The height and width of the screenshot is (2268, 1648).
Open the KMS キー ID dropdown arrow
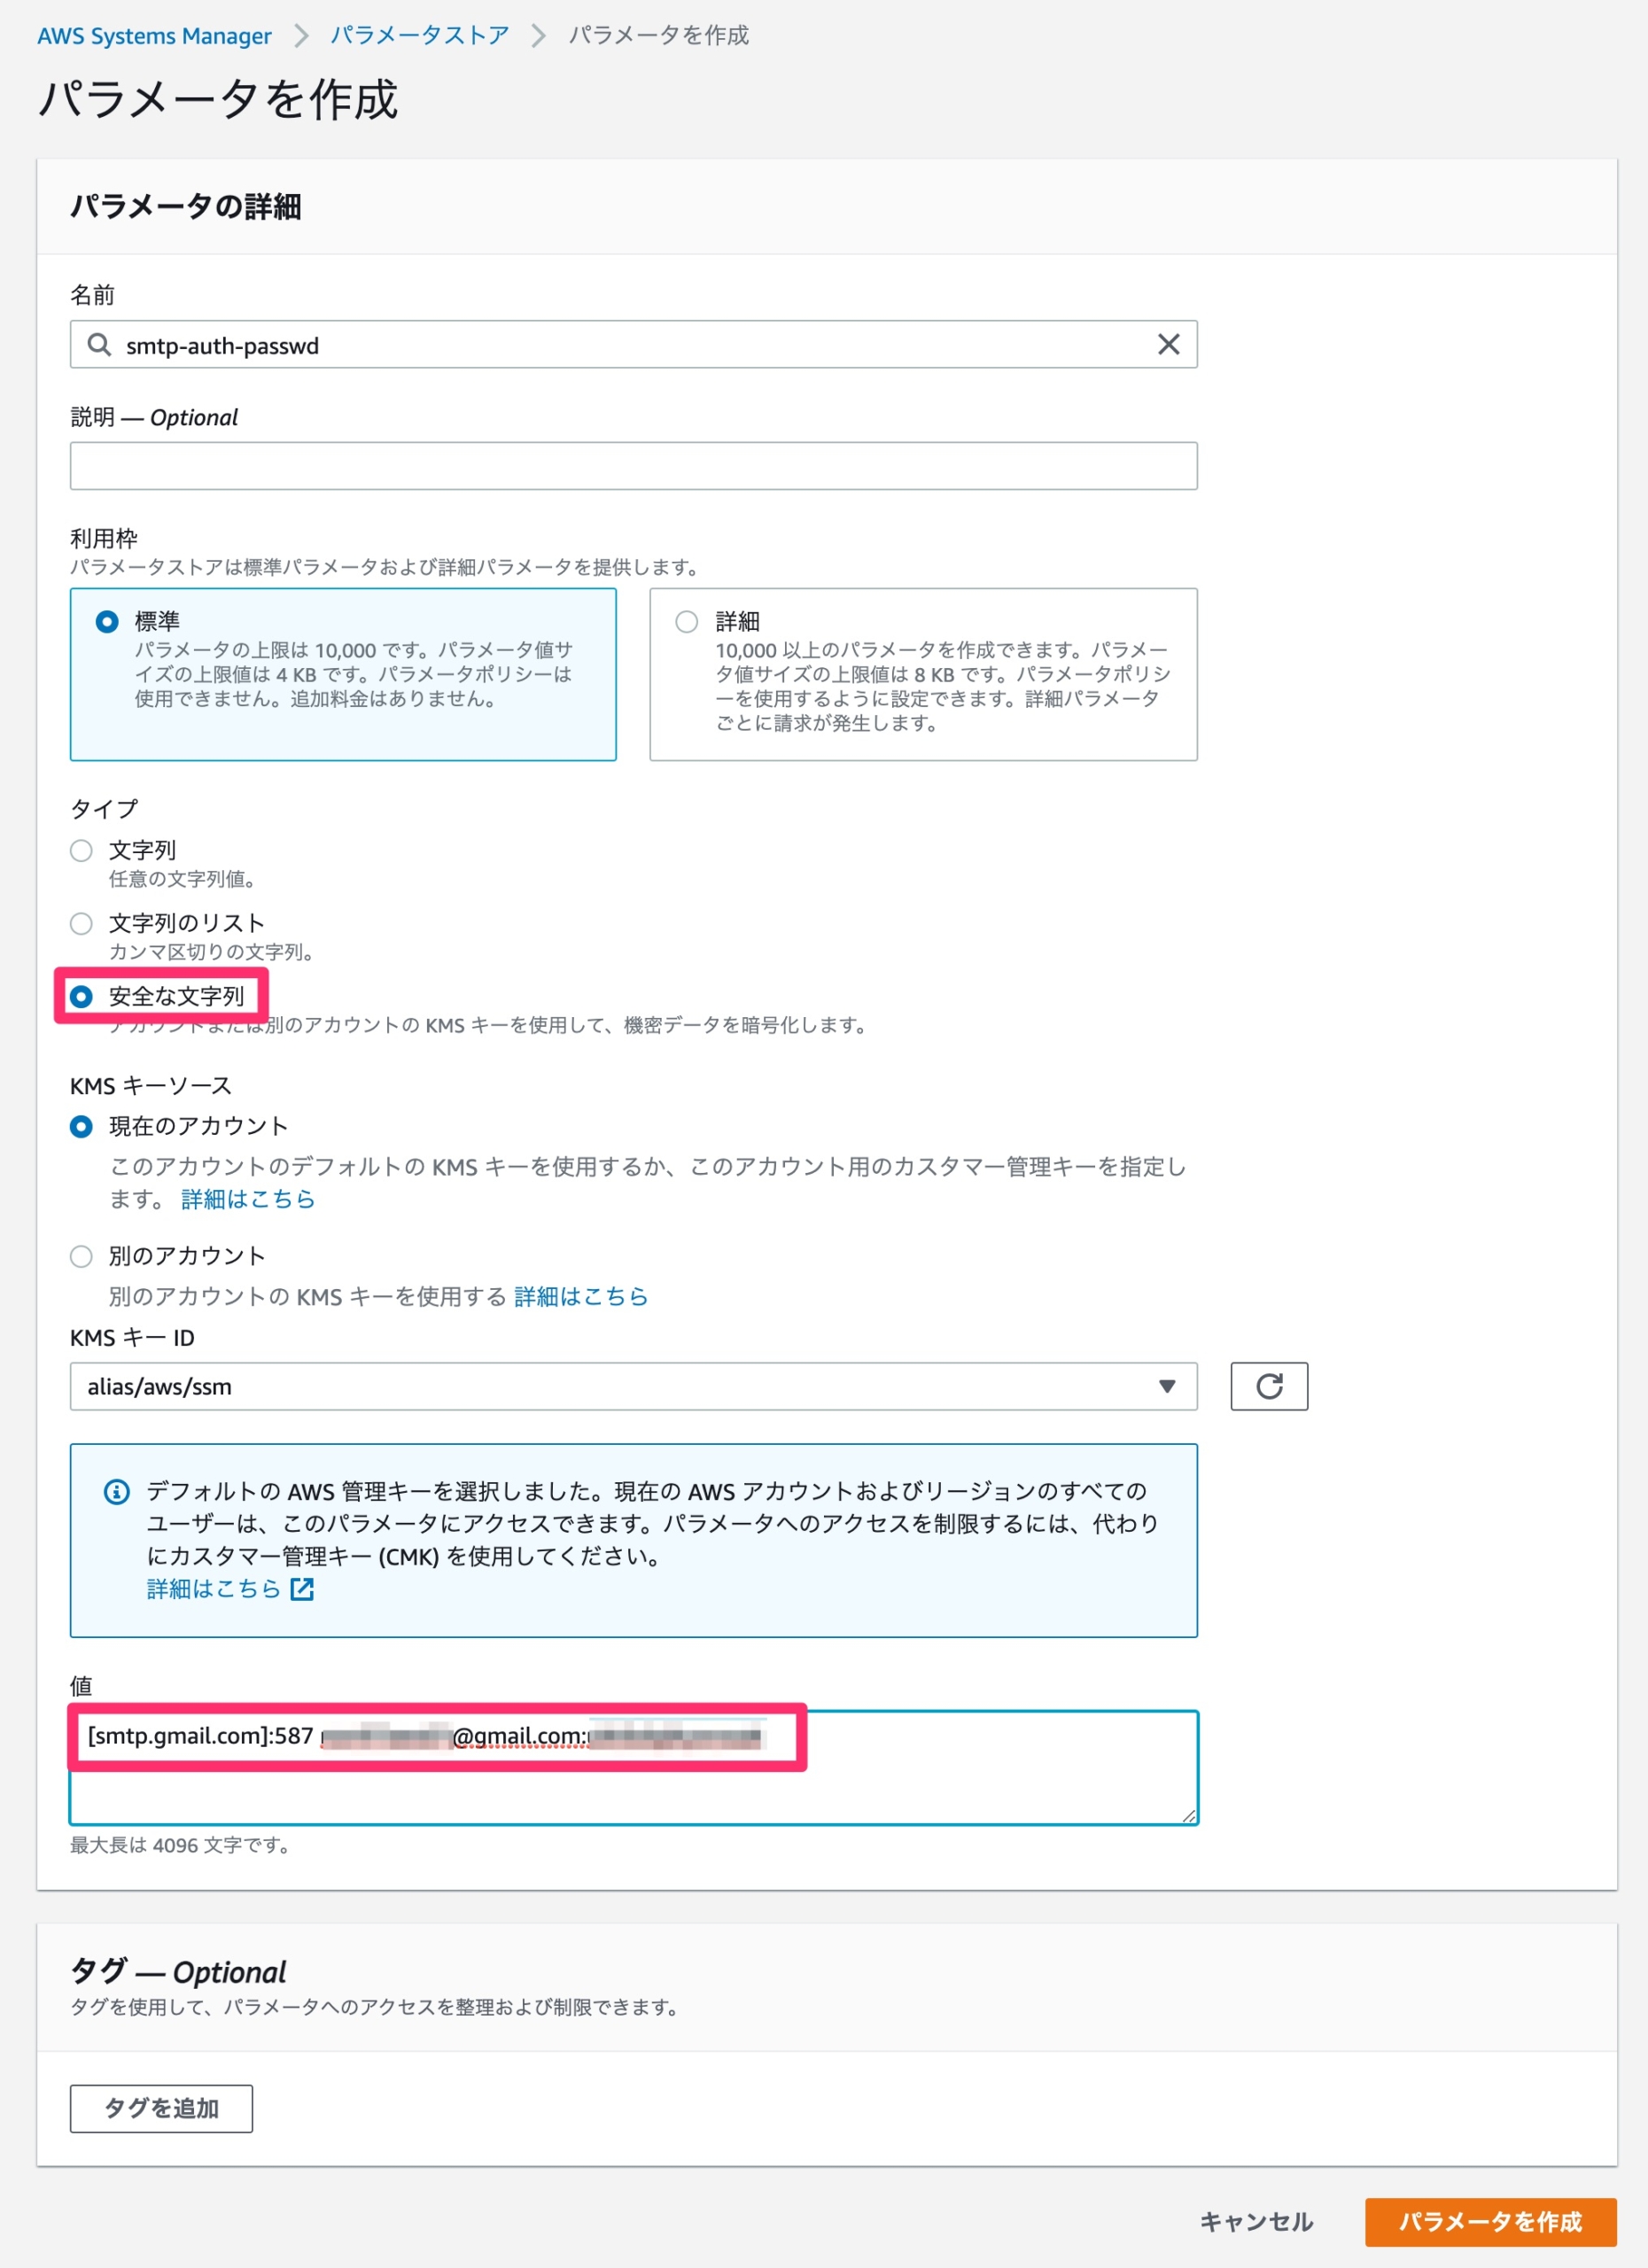(x=1168, y=1387)
